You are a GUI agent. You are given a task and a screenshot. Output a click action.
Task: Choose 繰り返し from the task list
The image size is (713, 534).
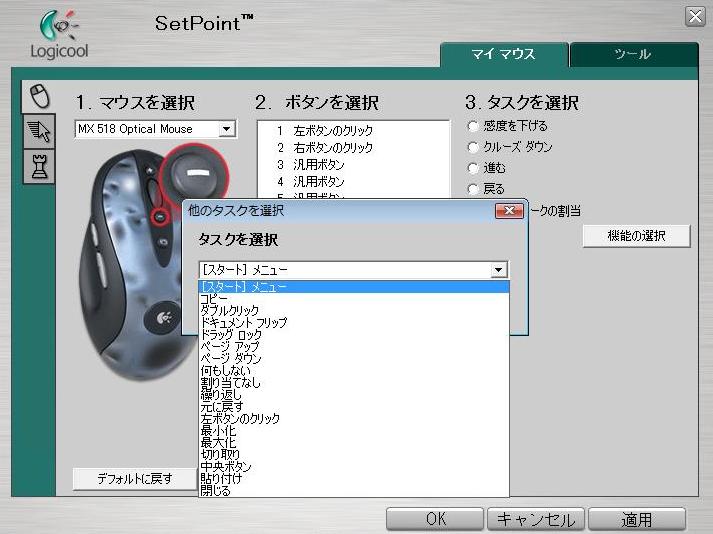354,394
